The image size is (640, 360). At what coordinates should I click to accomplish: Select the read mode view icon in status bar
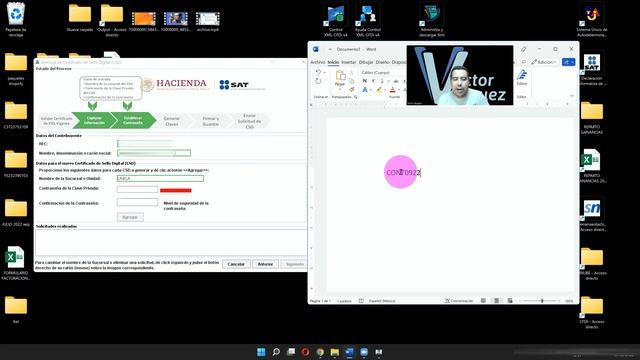[483, 301]
